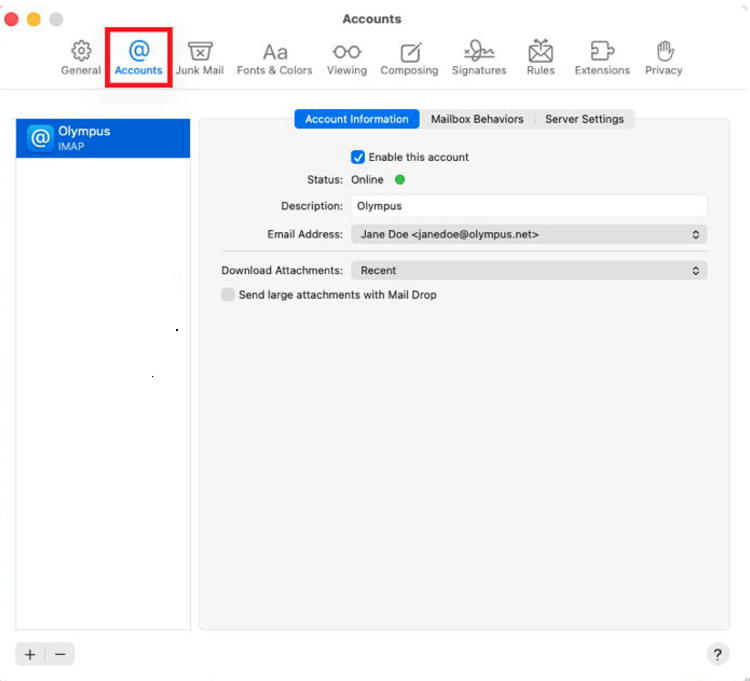Open the Junk Mail preferences
The height and width of the screenshot is (681, 750).
[199, 58]
